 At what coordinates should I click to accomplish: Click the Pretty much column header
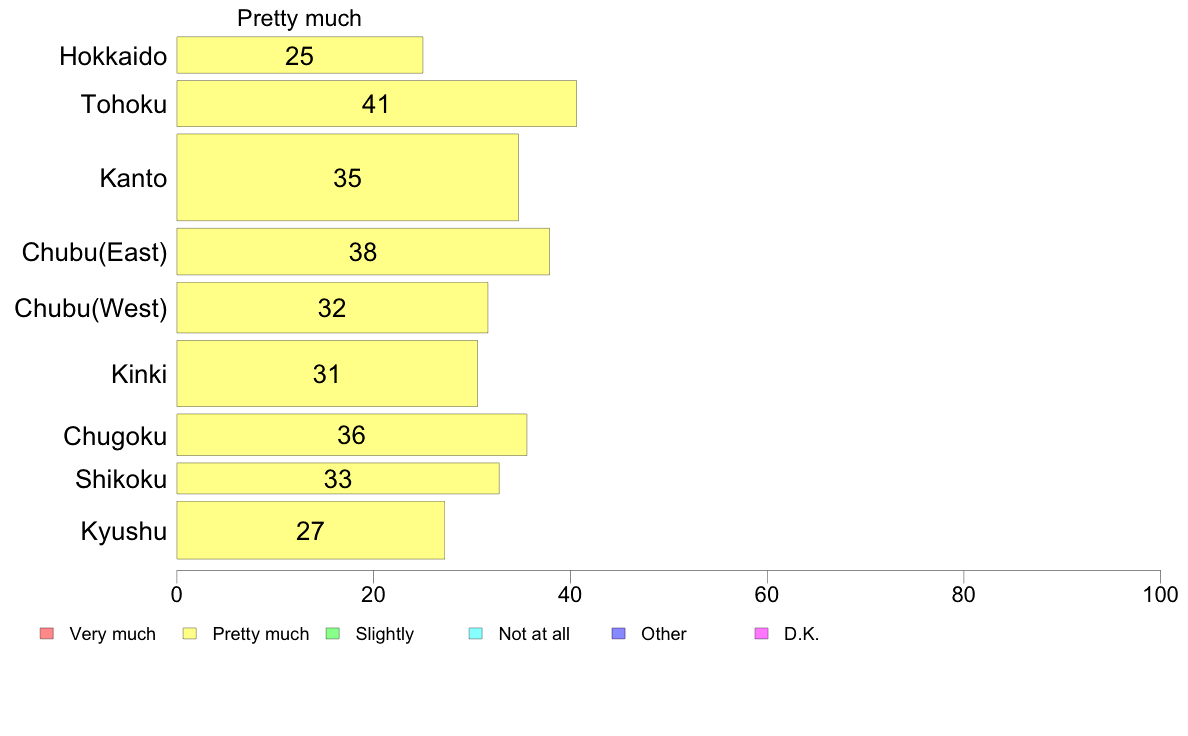click(x=299, y=18)
